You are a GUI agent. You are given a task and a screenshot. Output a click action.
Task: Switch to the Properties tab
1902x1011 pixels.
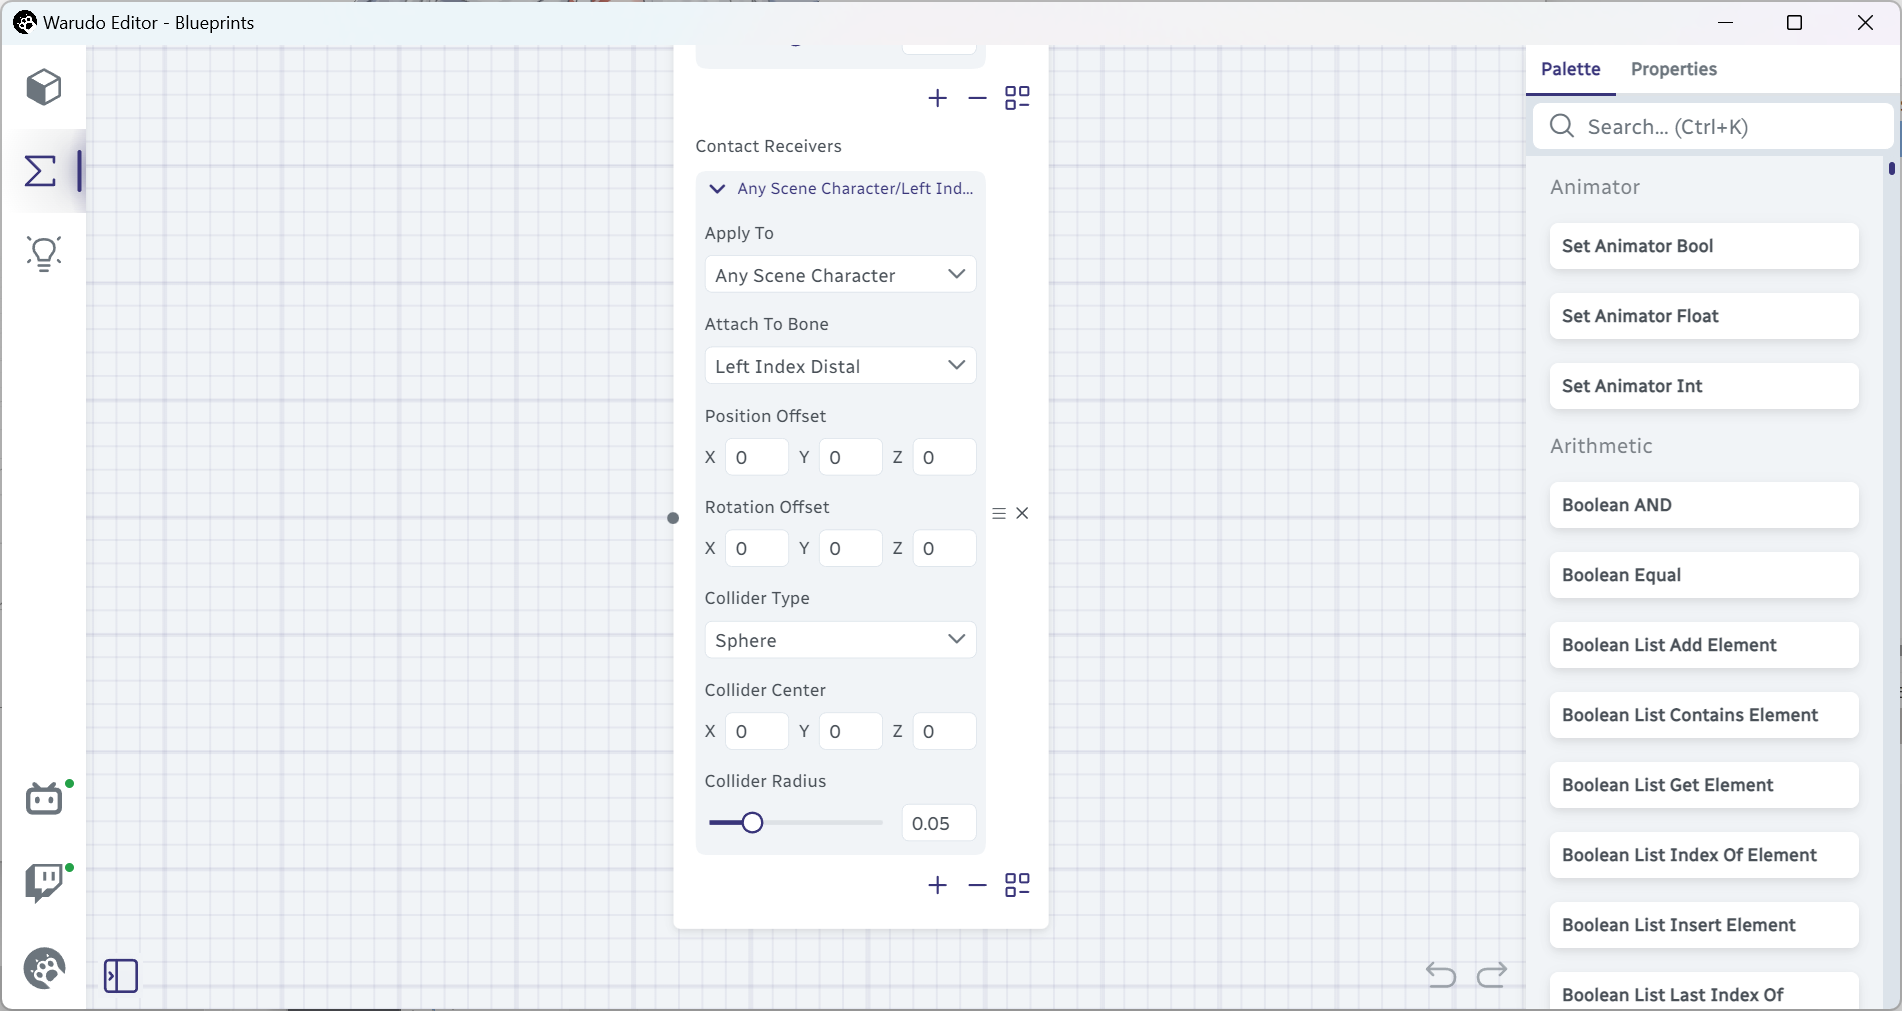click(1673, 69)
